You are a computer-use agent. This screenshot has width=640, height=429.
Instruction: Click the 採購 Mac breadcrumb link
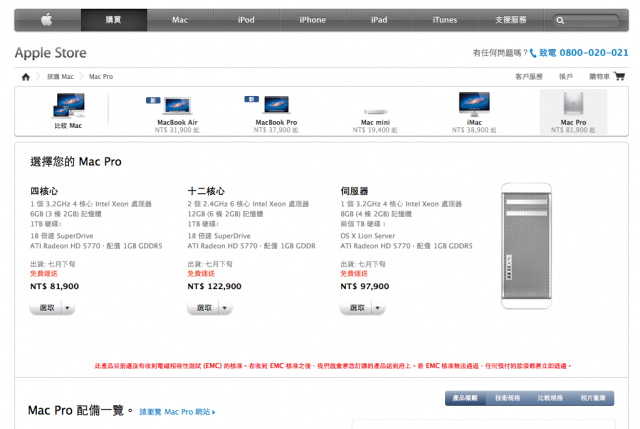pyautogui.click(x=60, y=77)
